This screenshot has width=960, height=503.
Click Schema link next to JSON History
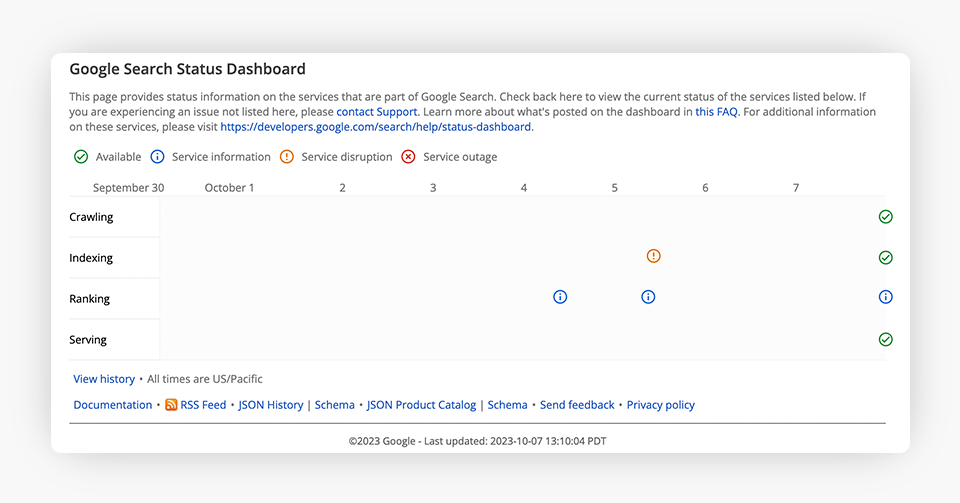click(334, 405)
